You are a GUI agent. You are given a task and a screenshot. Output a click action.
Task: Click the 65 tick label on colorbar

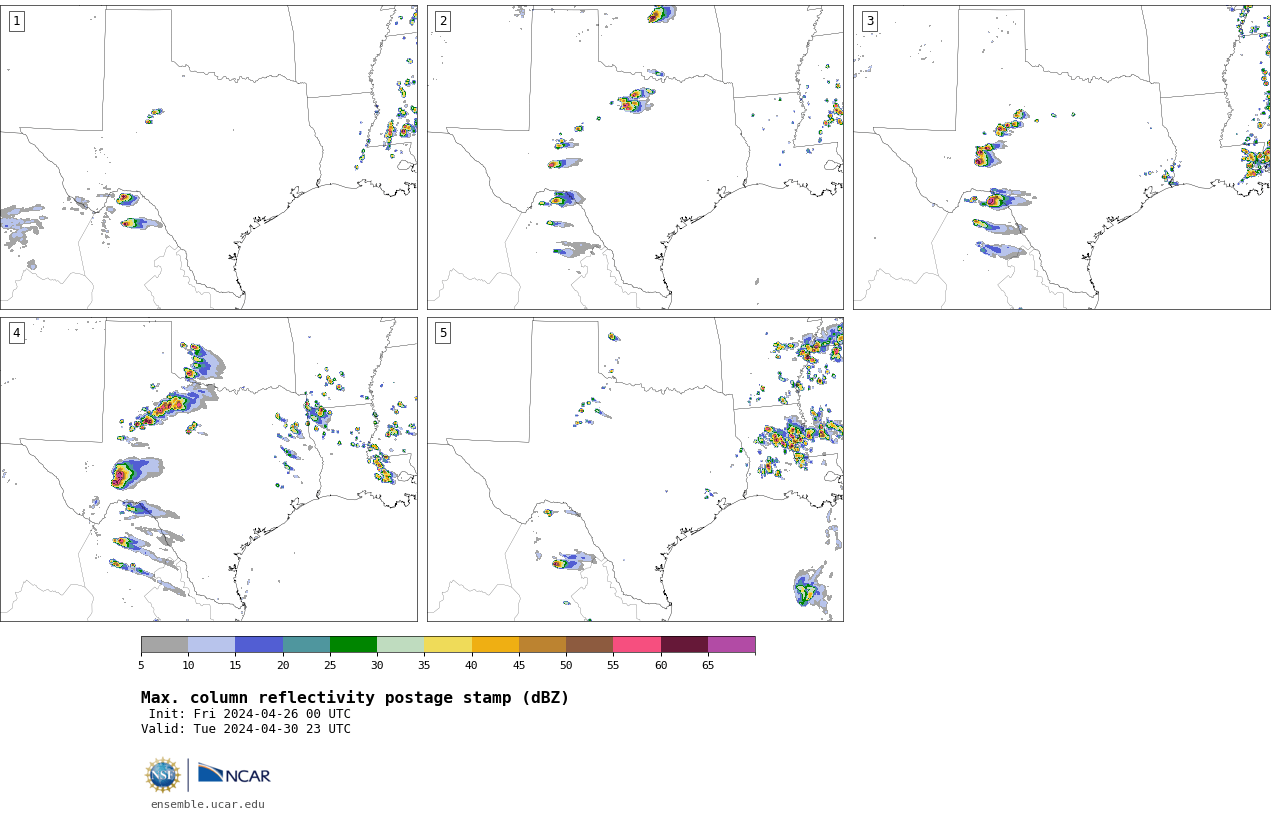point(708,665)
